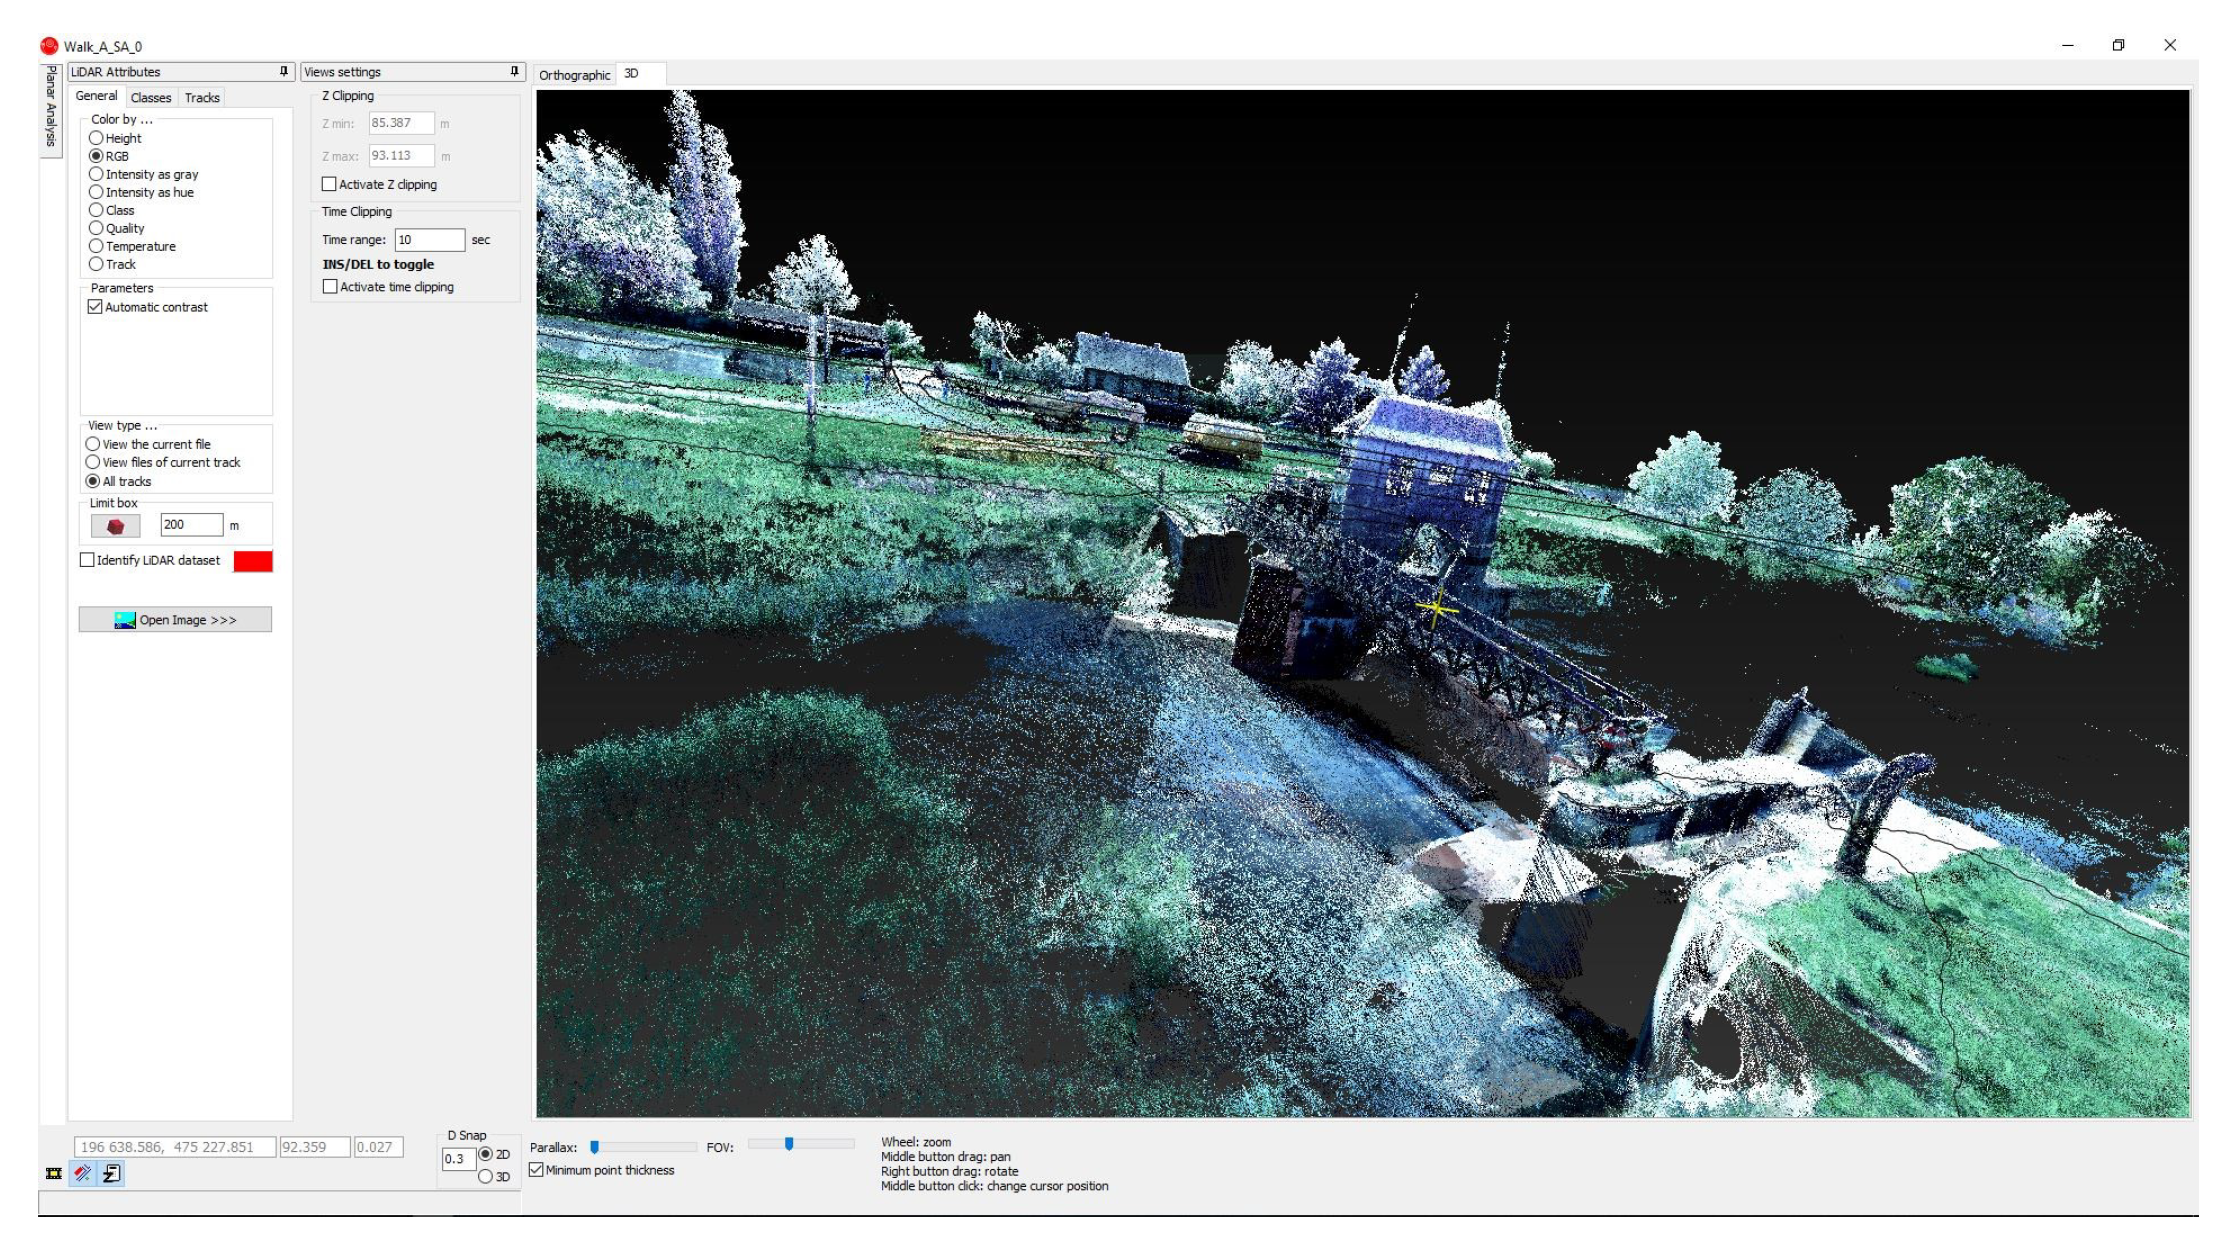
Task: Toggle the red pencil lines tool icon
Action: tap(82, 1173)
